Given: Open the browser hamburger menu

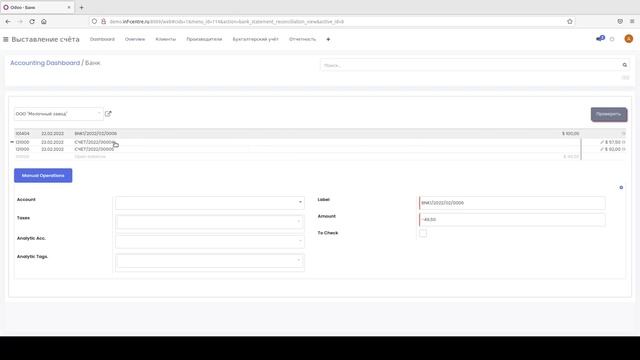Looking at the screenshot, I should pyautogui.click(x=632, y=21).
